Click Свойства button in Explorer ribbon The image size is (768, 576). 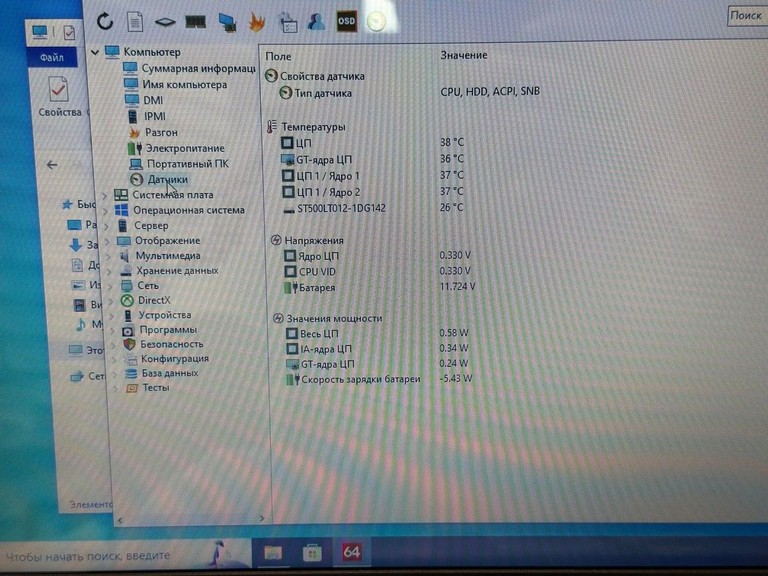(59, 96)
